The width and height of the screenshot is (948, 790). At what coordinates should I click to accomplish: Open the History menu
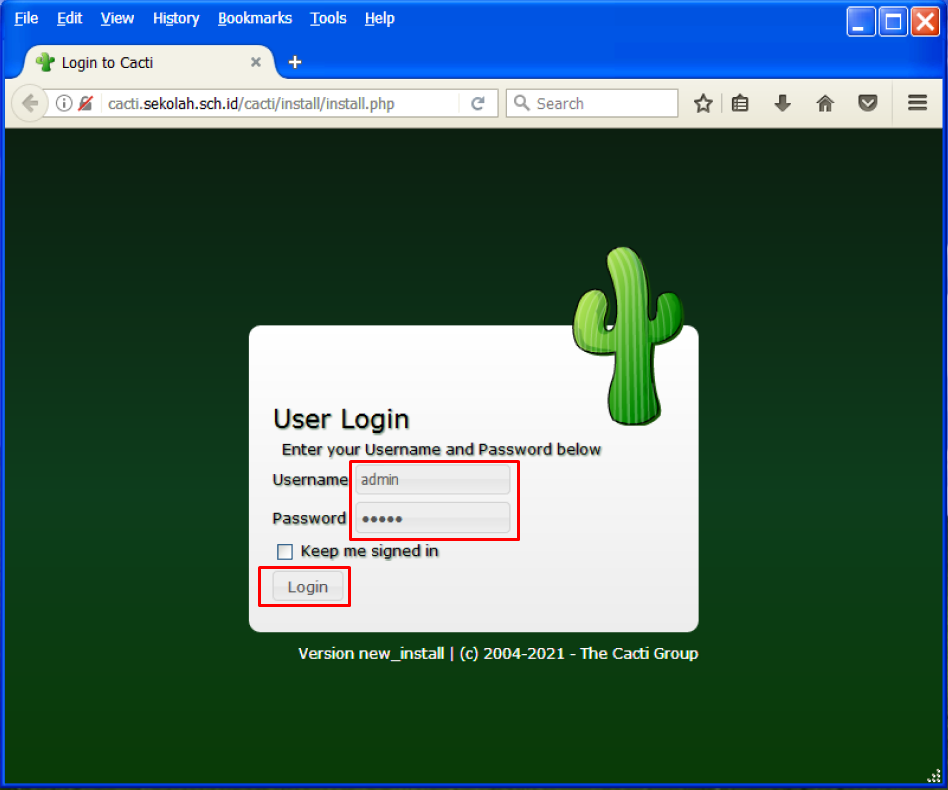(176, 18)
